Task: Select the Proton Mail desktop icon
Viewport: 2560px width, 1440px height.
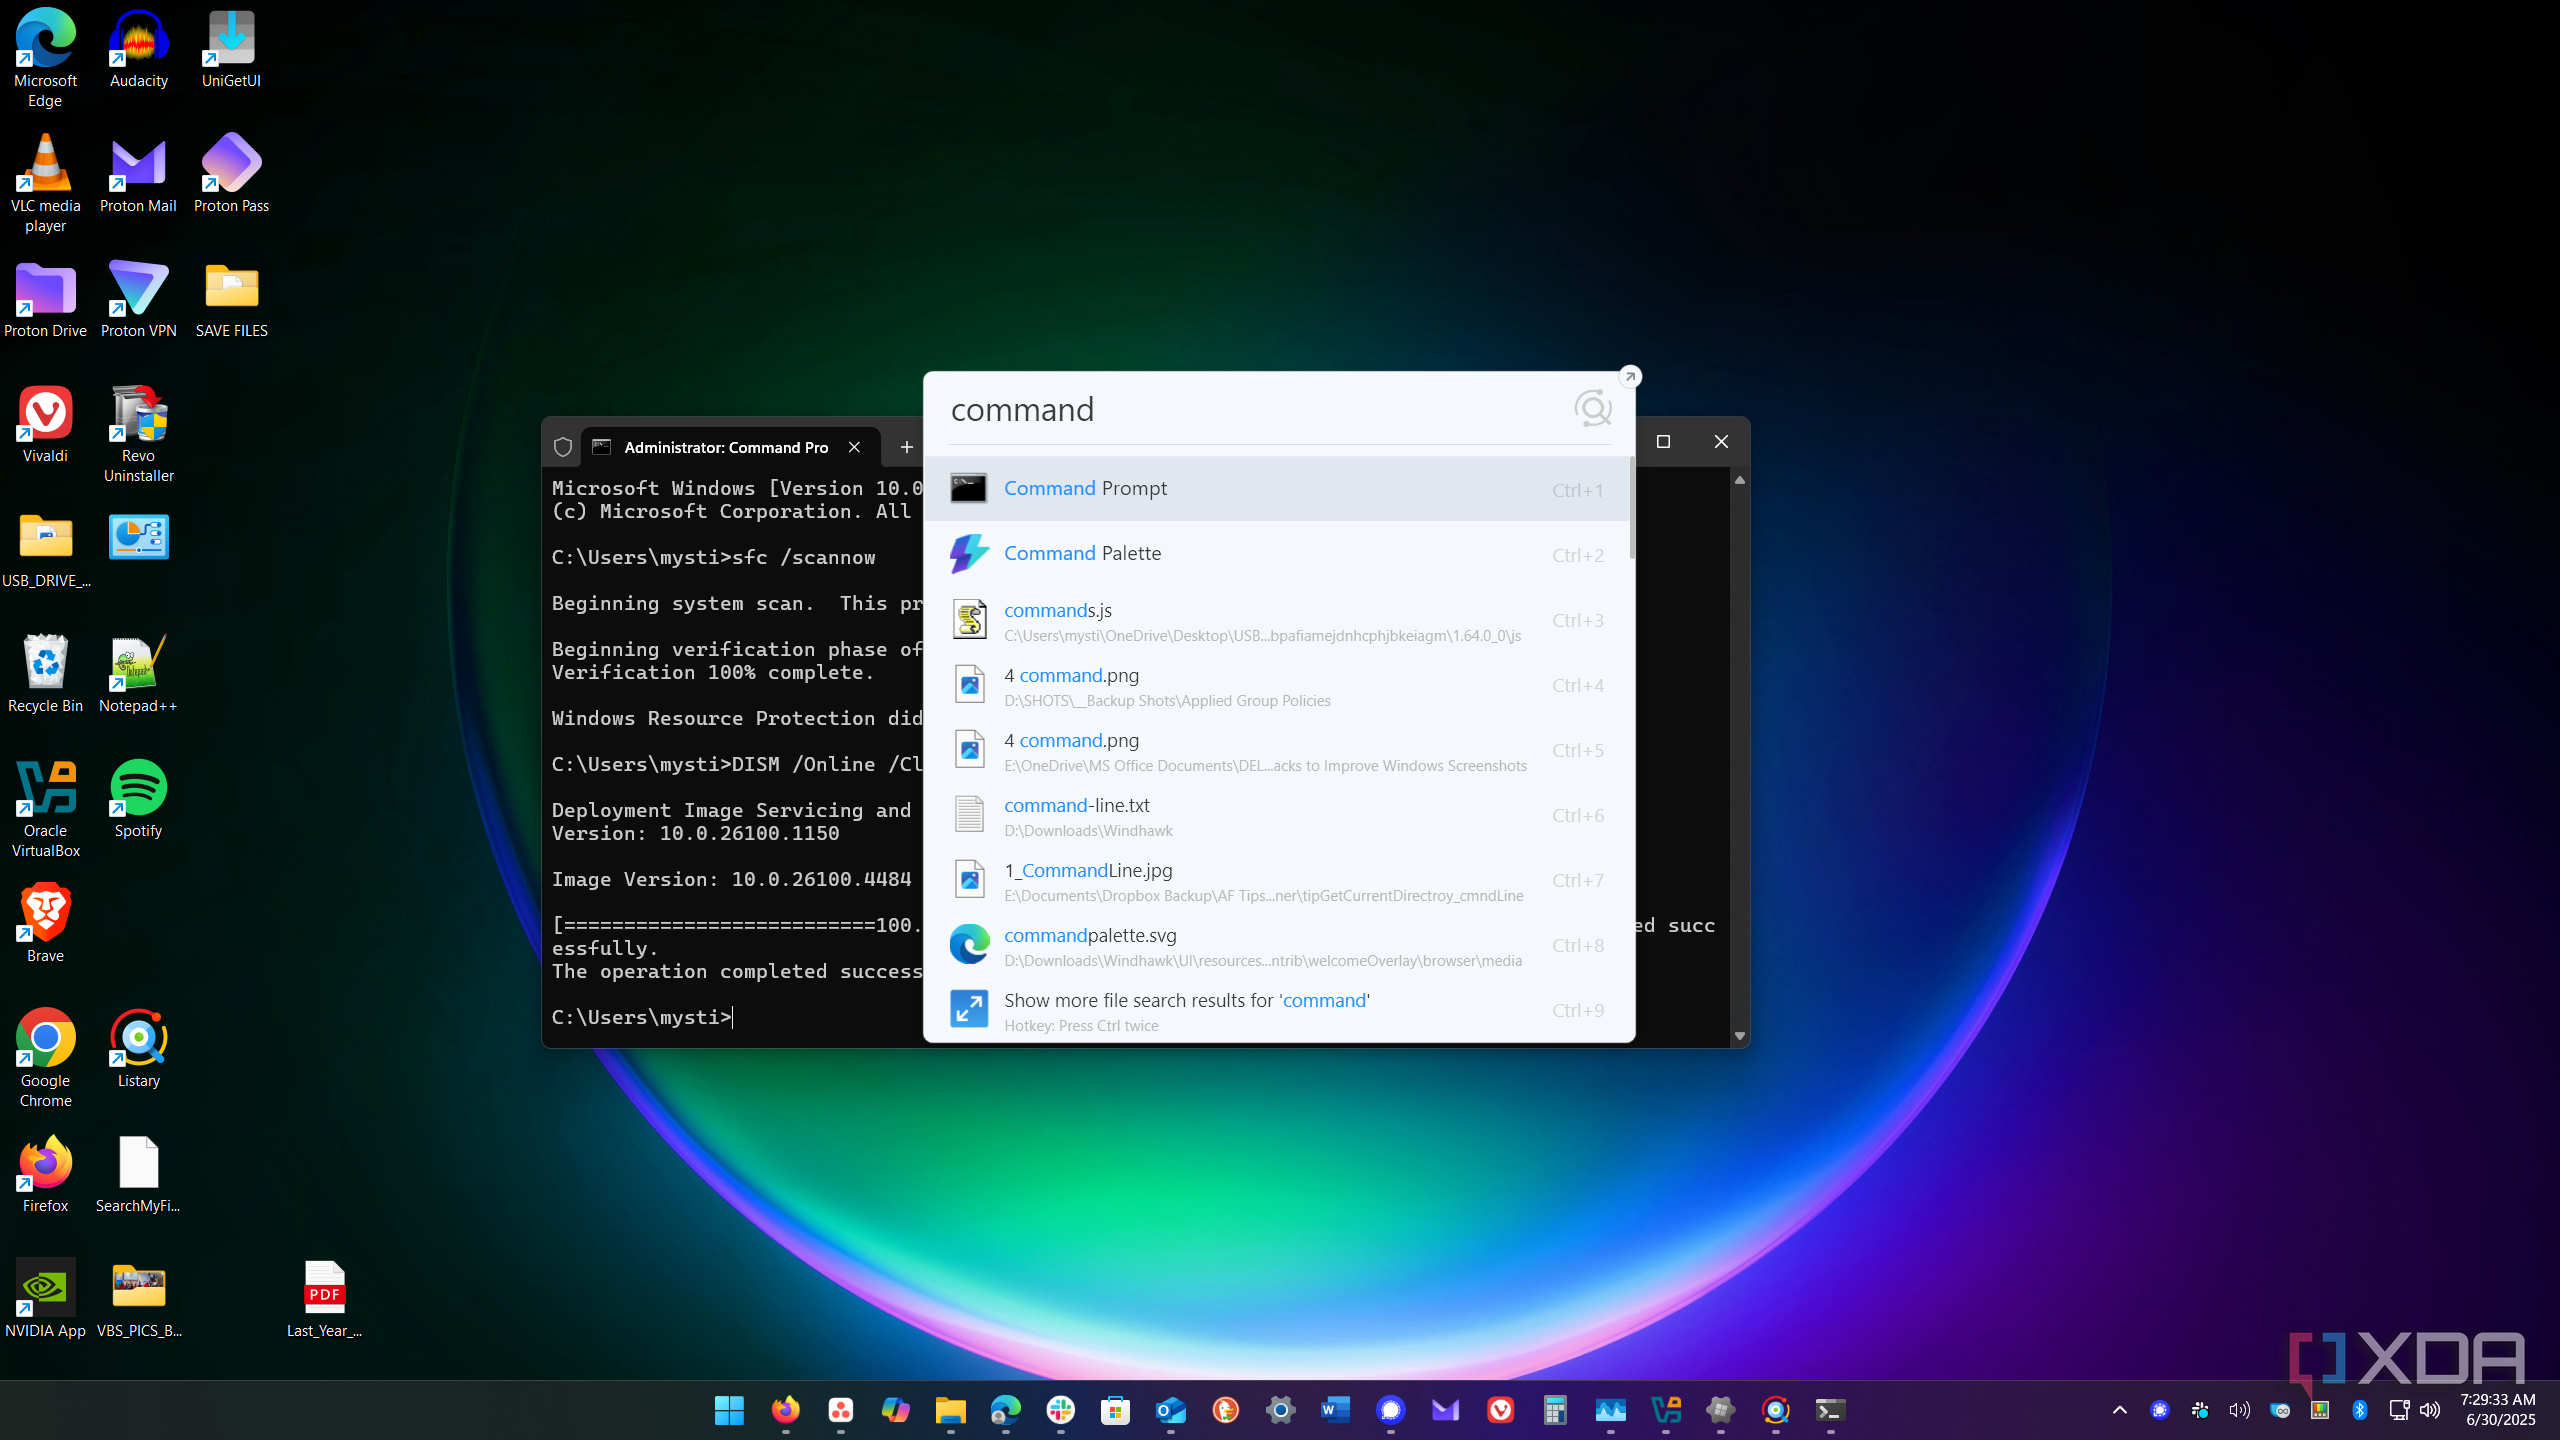Action: pos(138,173)
